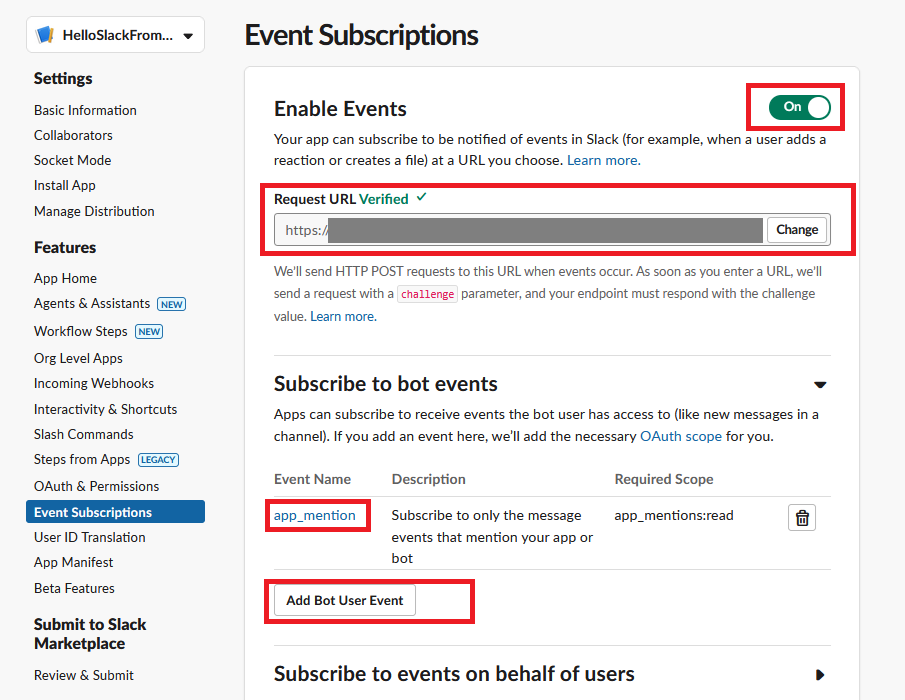Click the HelloSlackFrom app logo icon
Screen dimensions: 905x700
tap(45, 35)
